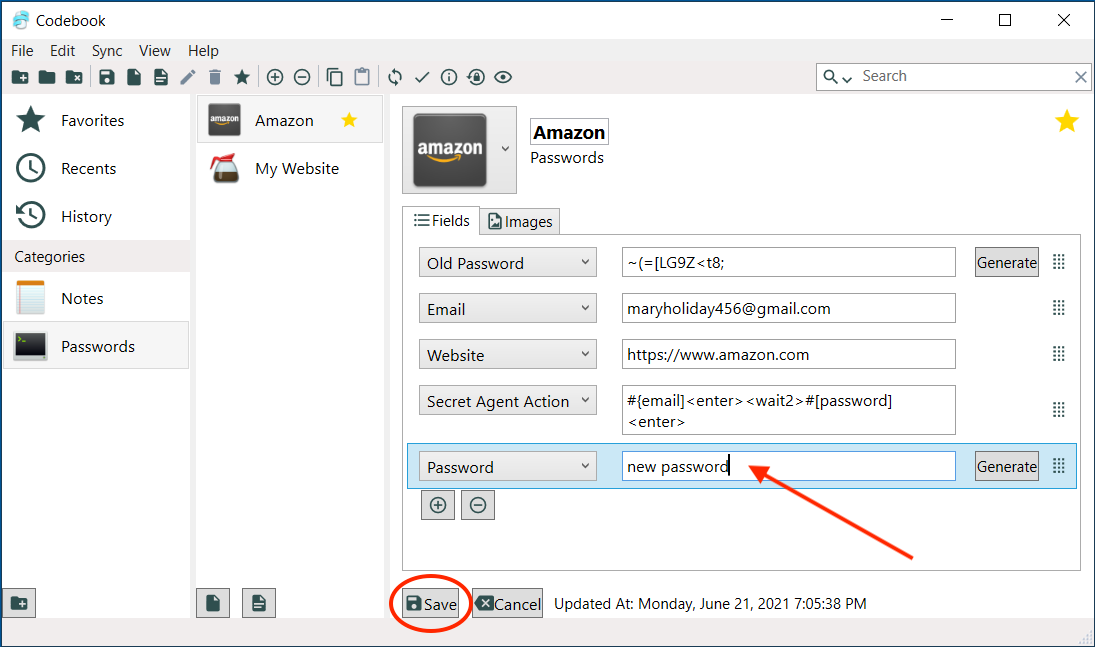The width and height of the screenshot is (1095, 647).
Task: Click the Cancel button
Action: pos(508,604)
